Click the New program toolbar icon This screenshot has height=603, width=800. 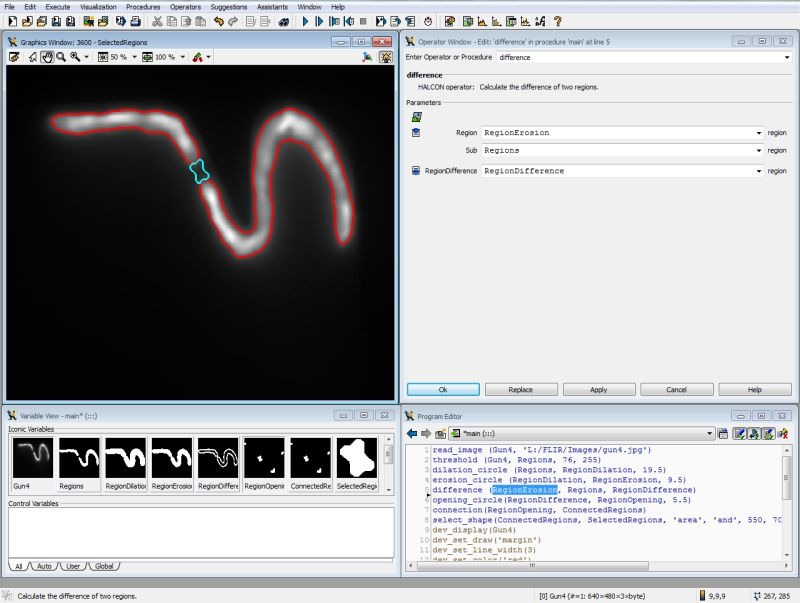pyautogui.click(x=11, y=21)
